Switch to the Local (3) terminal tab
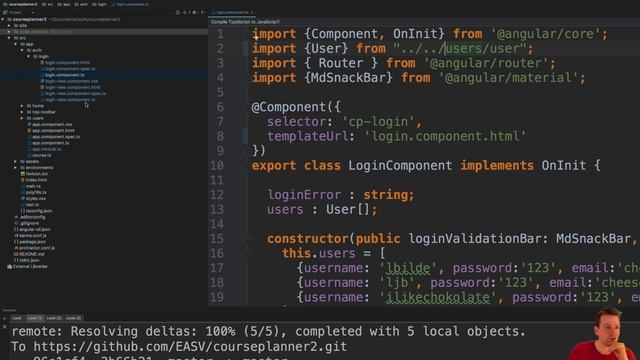Screen dimensions: 640x360 73,318
